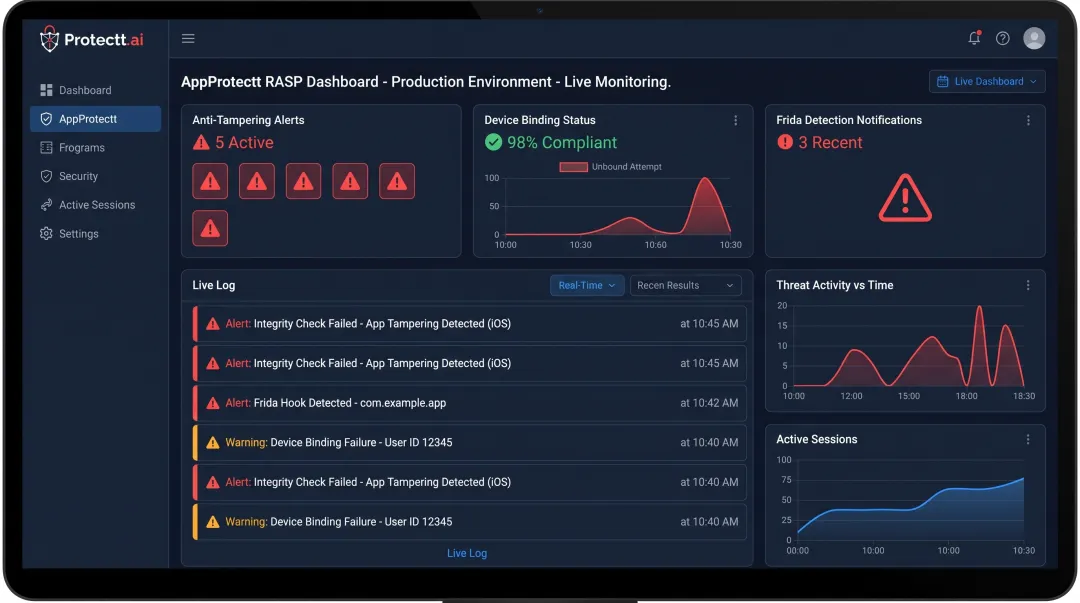Toggle the hamburger menu icon

click(x=188, y=39)
